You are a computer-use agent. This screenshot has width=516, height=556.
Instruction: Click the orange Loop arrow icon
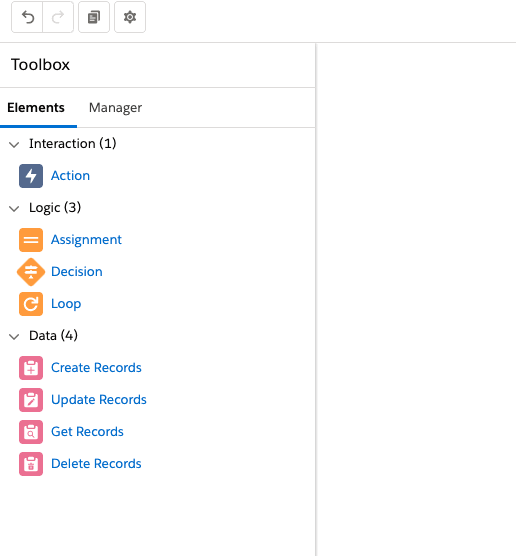[31, 304]
